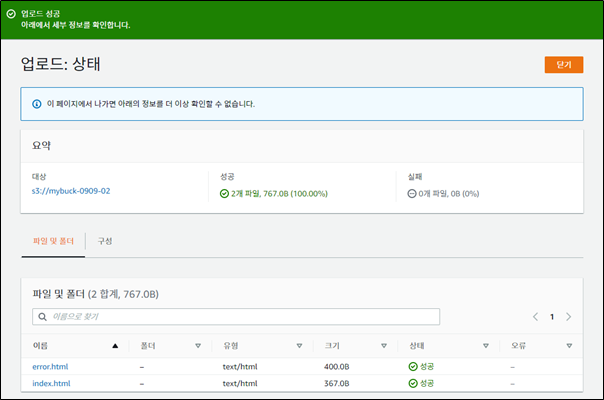The height and width of the screenshot is (400, 604).
Task: Open the error.html file link
Action: (x=50, y=367)
